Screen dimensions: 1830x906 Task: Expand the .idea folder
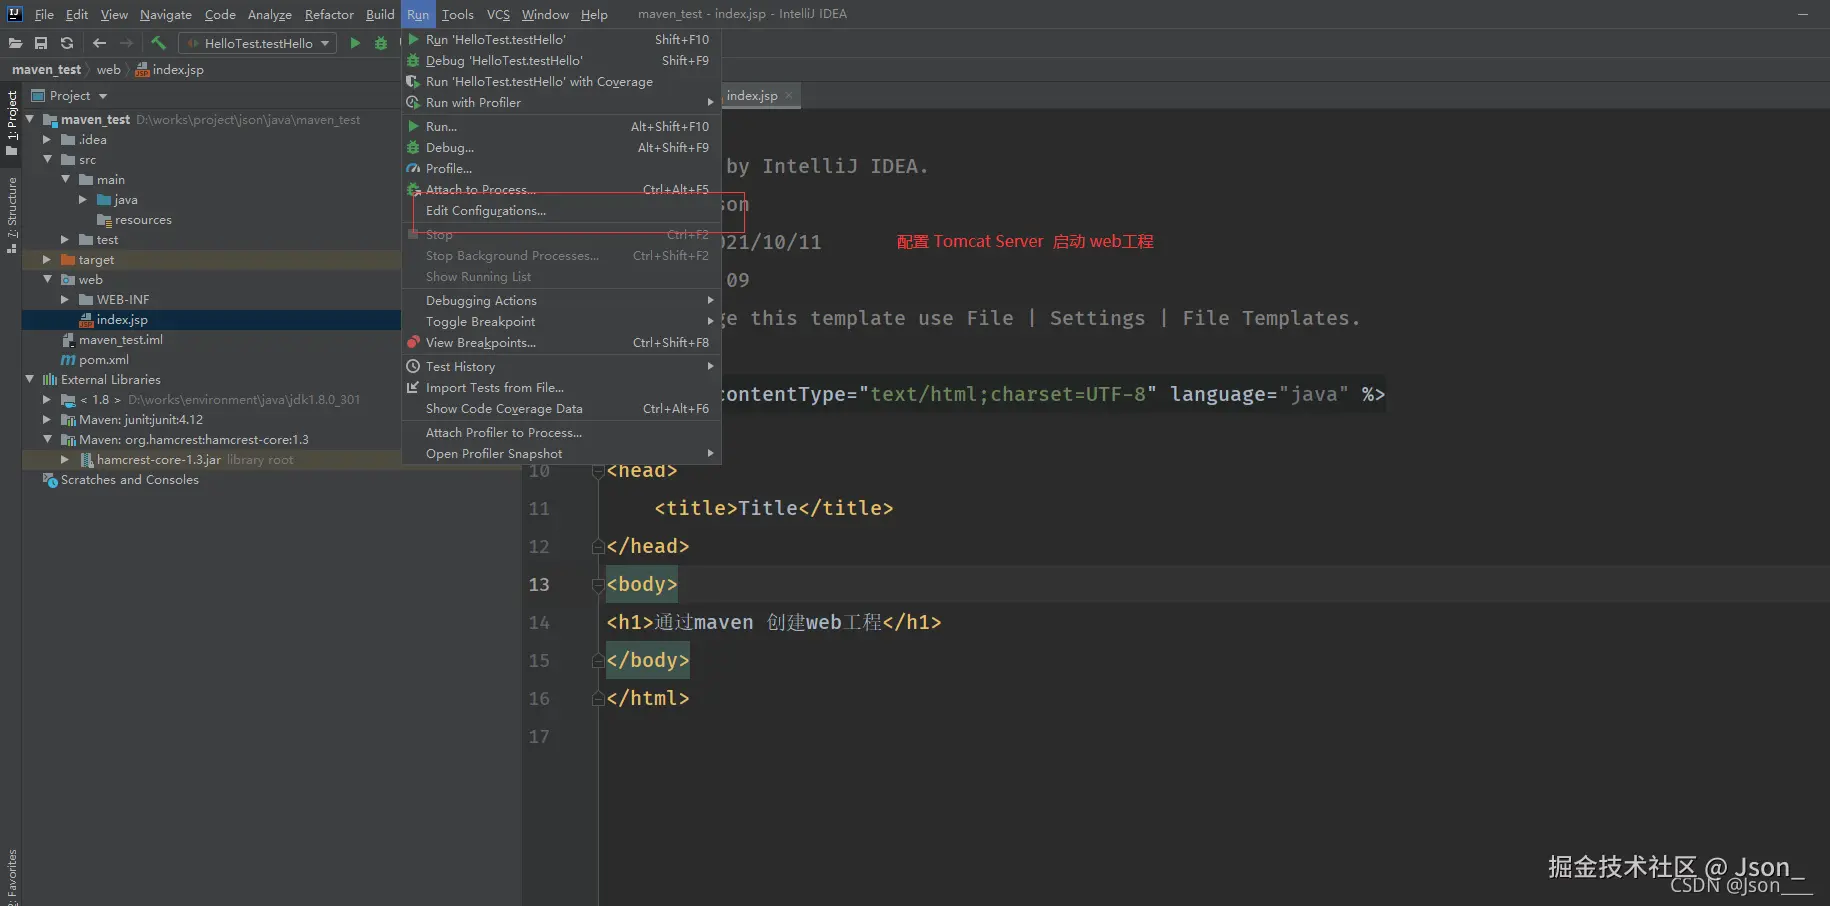tap(47, 140)
